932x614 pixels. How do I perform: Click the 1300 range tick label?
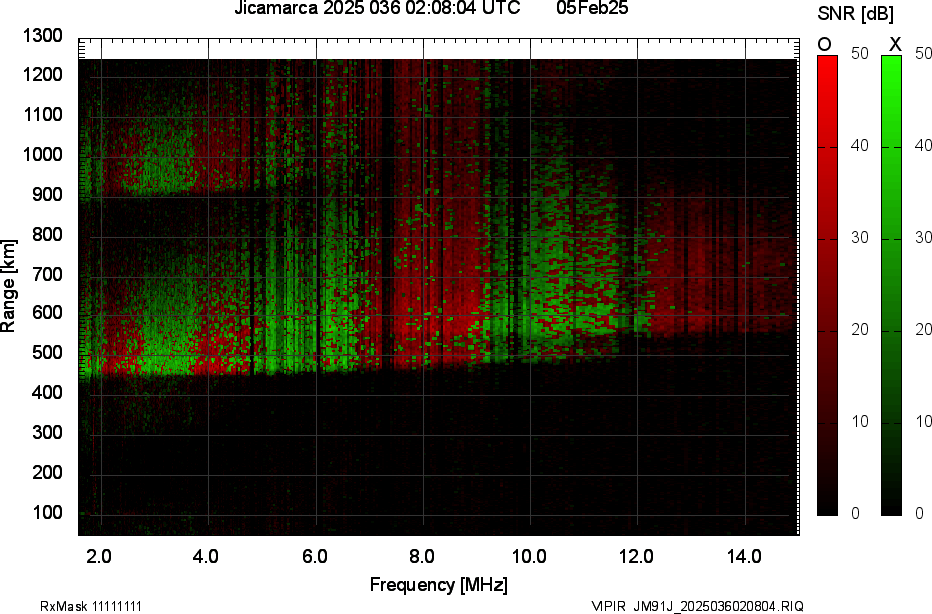click(x=43, y=36)
